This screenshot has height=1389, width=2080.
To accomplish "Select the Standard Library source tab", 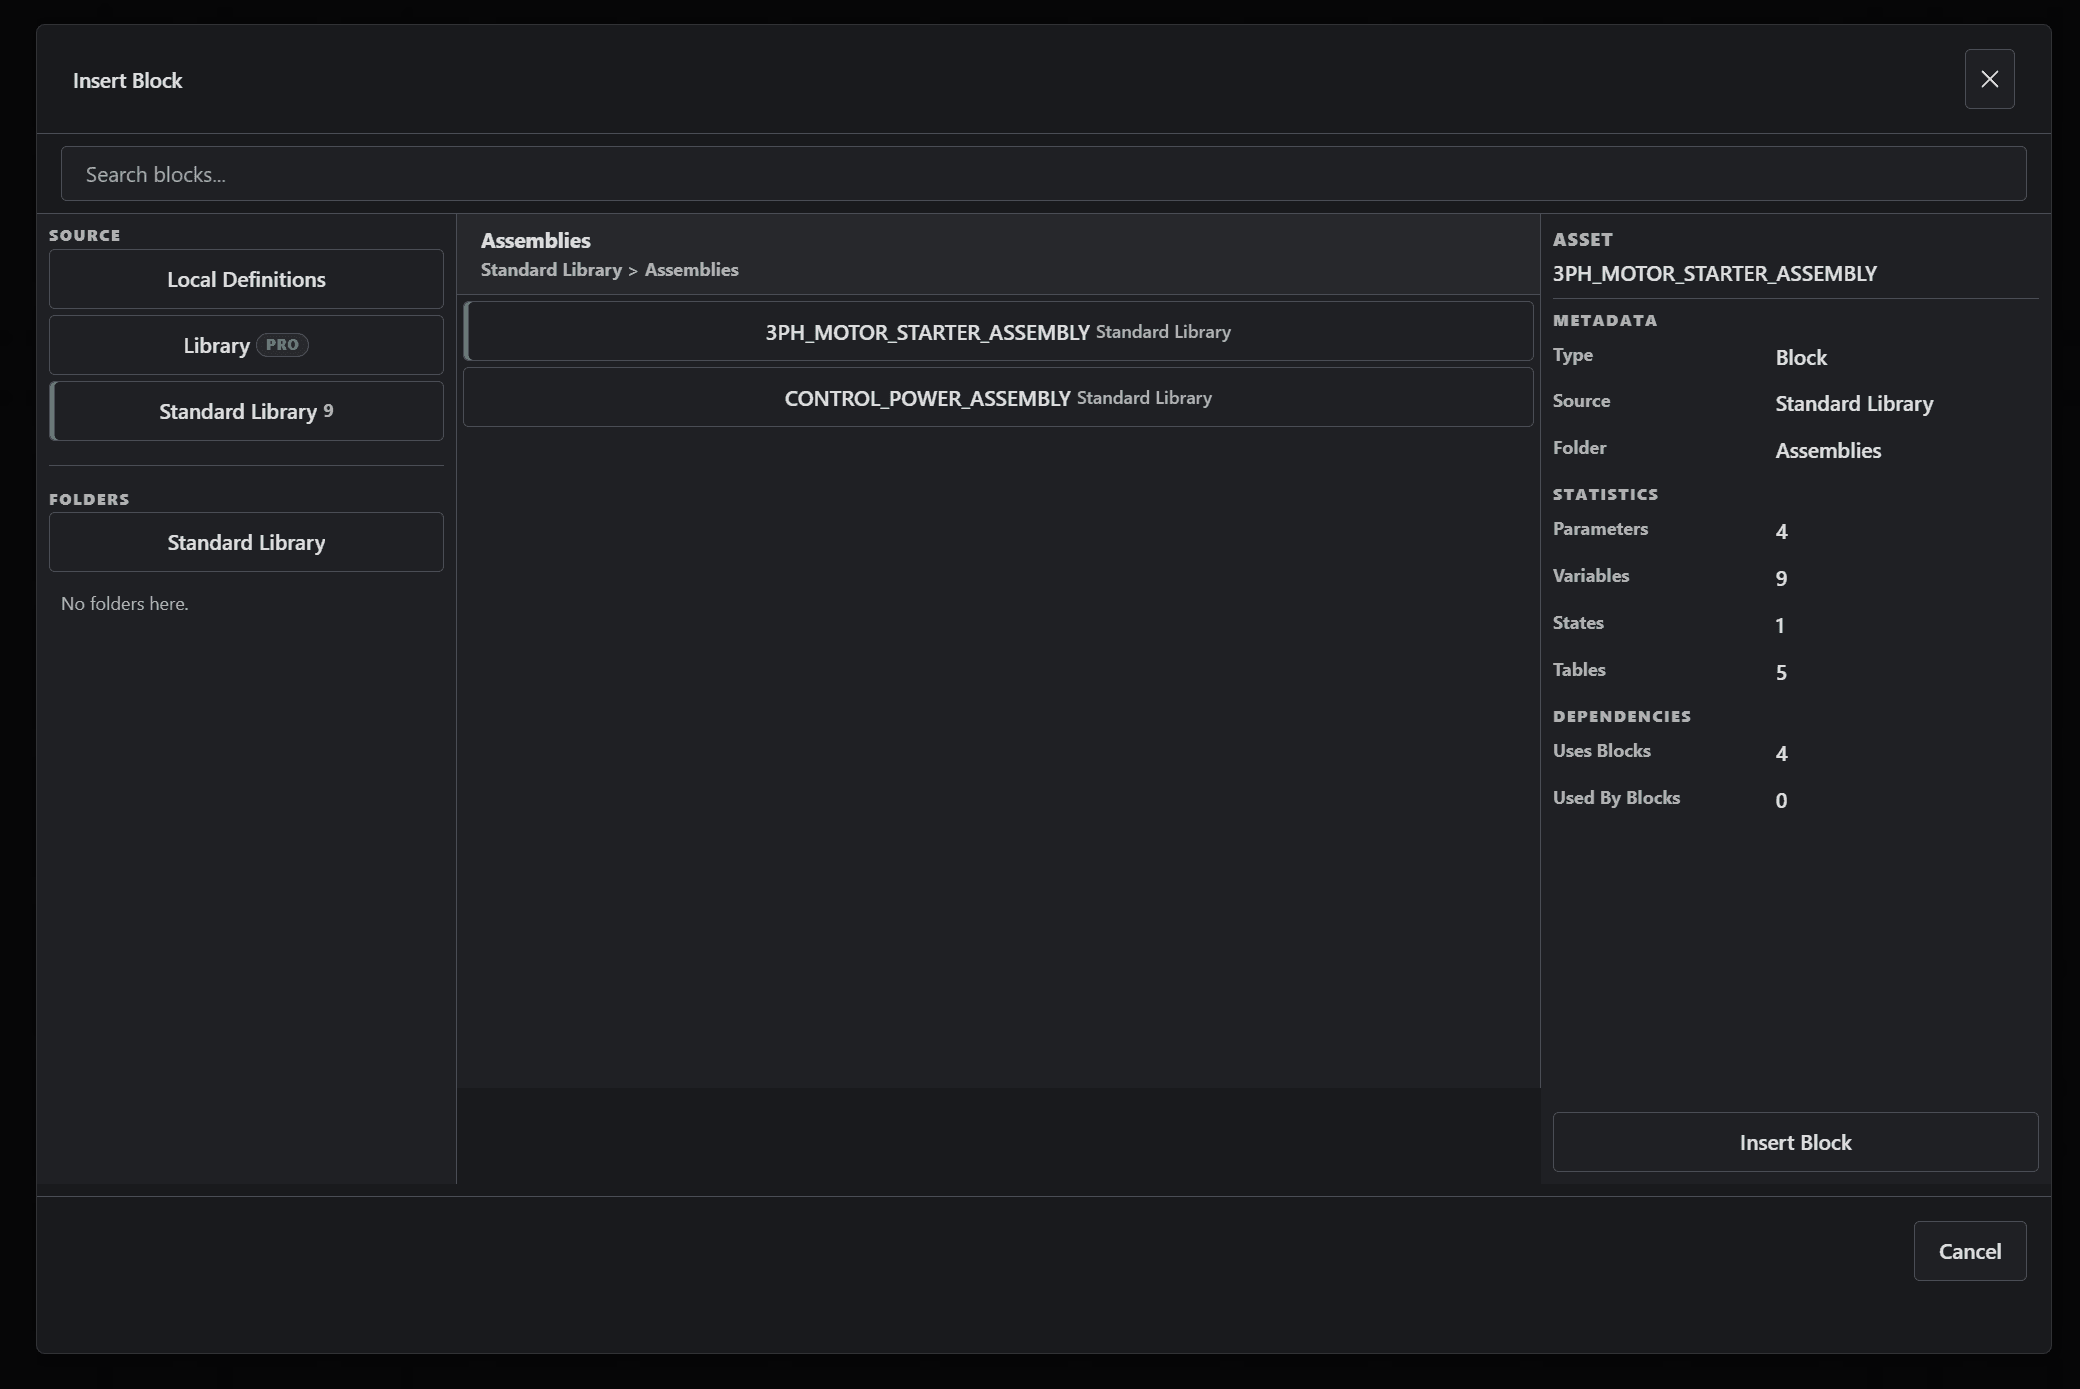I will tap(246, 411).
